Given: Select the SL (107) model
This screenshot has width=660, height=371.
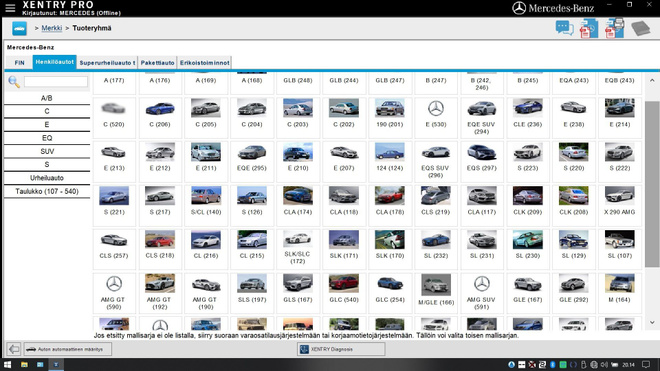Looking at the screenshot, I should click(620, 249).
